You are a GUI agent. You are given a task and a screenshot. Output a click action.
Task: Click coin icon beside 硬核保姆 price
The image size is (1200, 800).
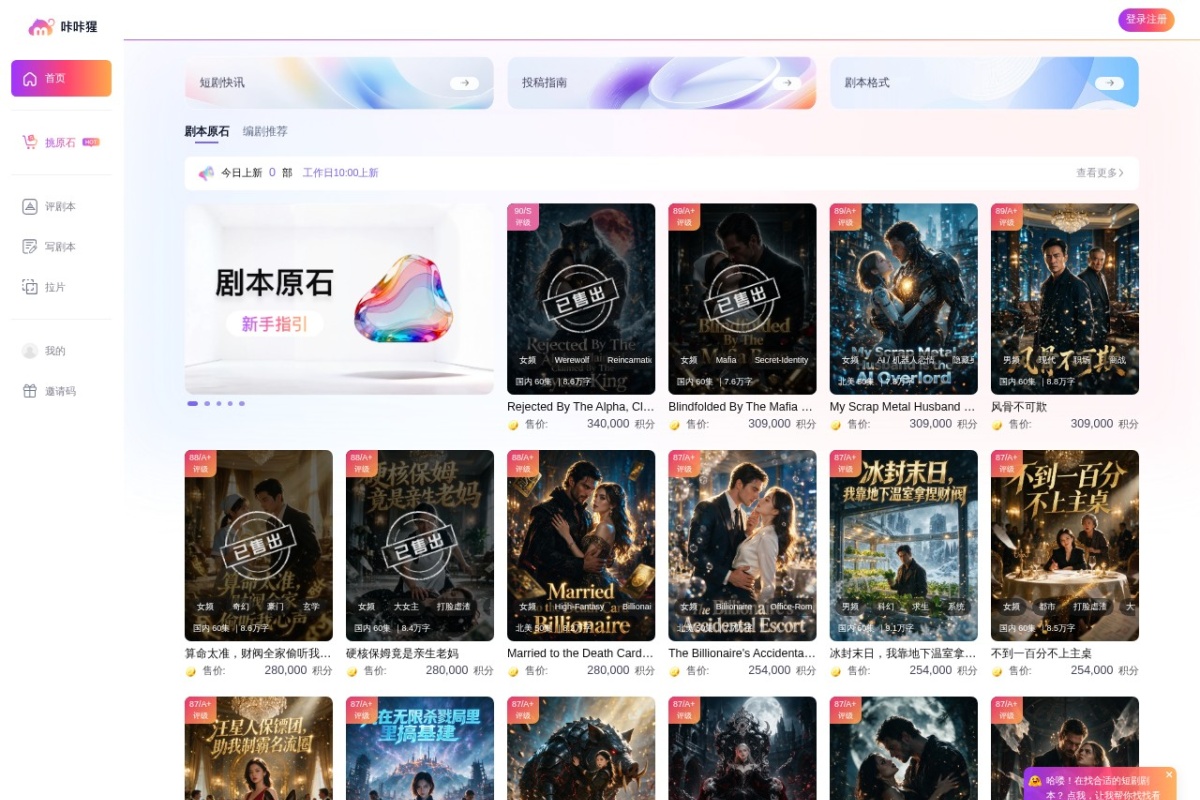(x=352, y=672)
